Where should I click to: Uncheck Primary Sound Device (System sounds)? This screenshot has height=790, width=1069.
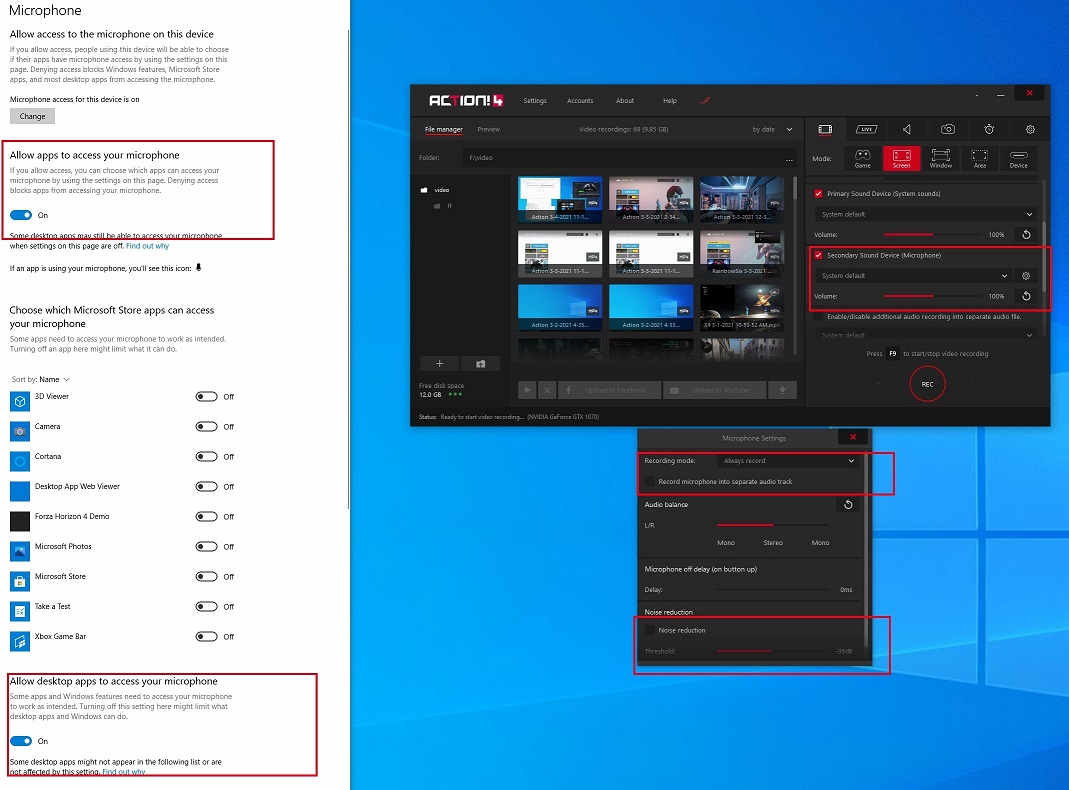(x=818, y=194)
